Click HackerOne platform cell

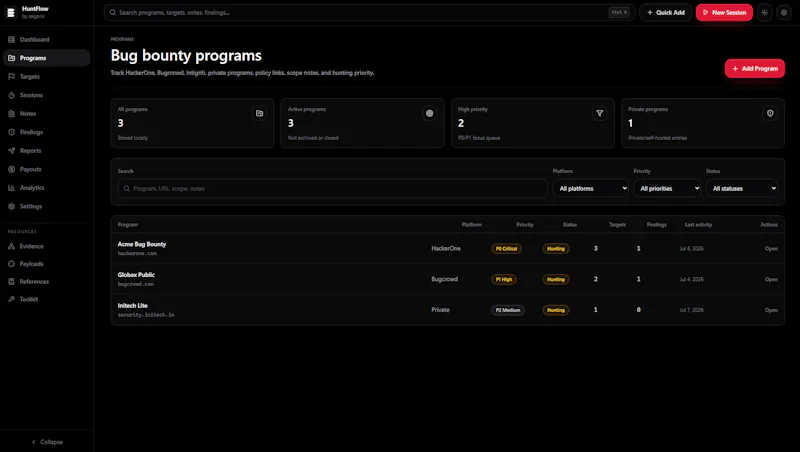[x=446, y=248]
